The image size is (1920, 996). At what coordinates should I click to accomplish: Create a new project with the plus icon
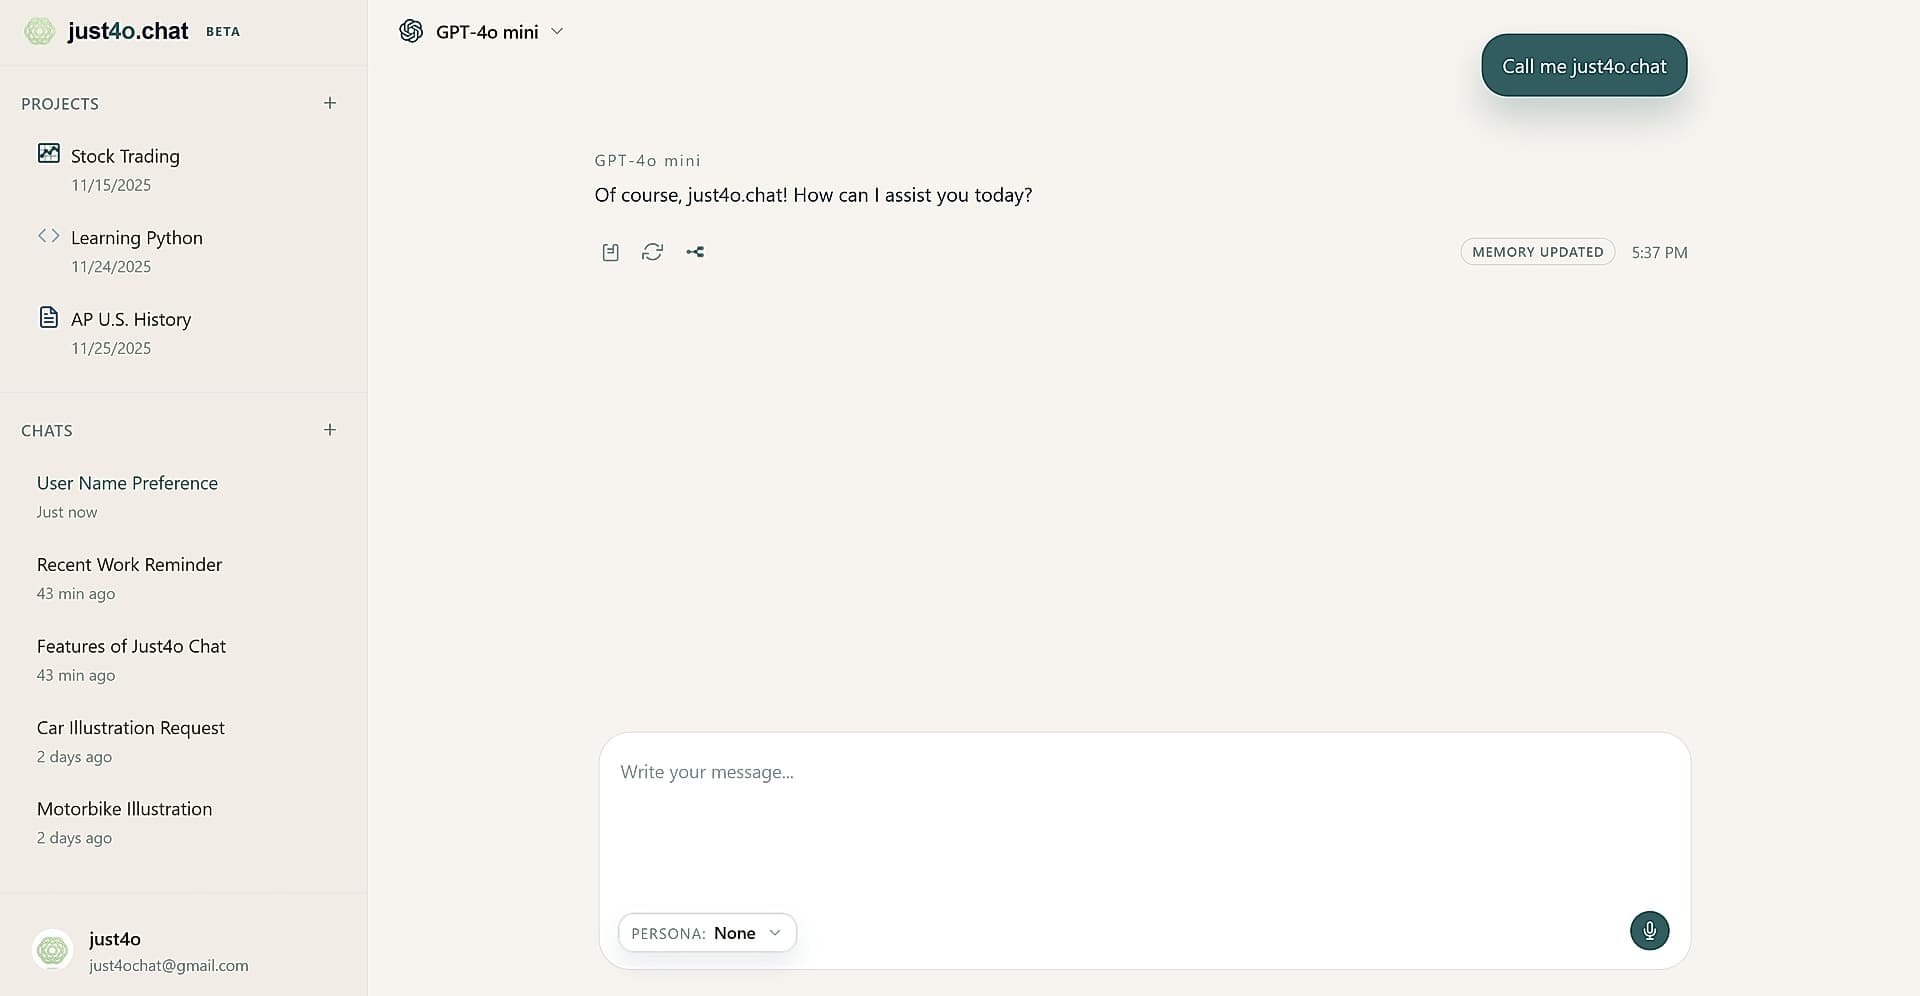330,102
